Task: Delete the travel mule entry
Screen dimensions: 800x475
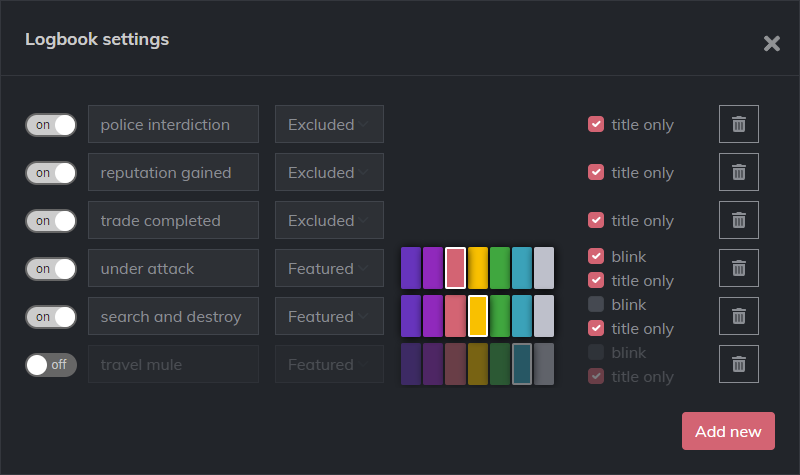Action: point(739,364)
